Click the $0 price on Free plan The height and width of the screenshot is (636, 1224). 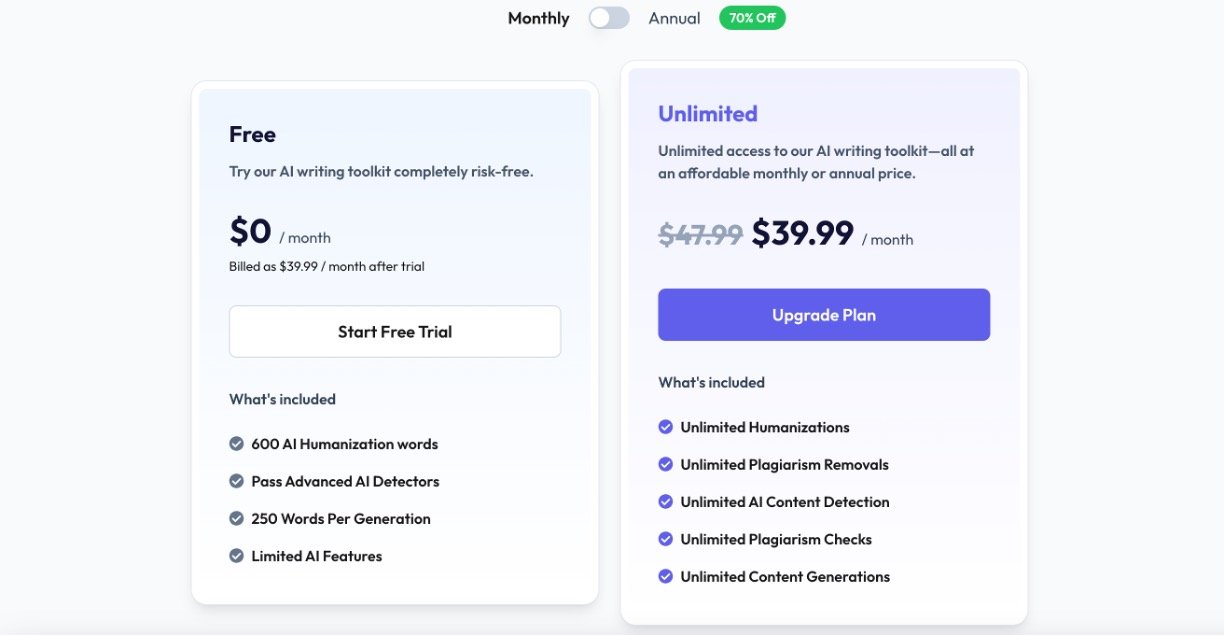tap(250, 232)
